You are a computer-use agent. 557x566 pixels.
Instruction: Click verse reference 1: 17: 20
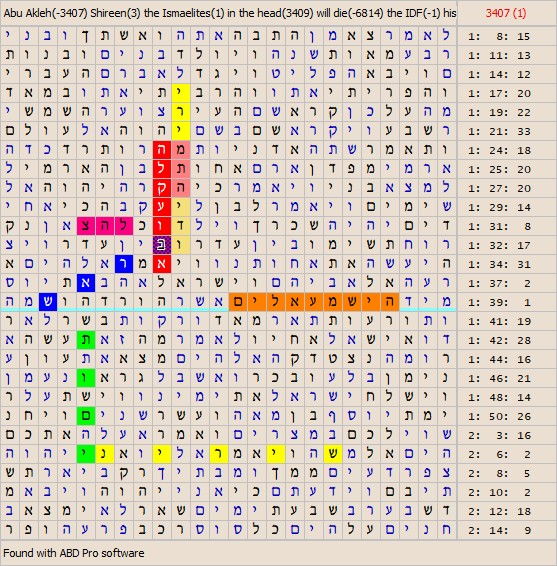499,93
